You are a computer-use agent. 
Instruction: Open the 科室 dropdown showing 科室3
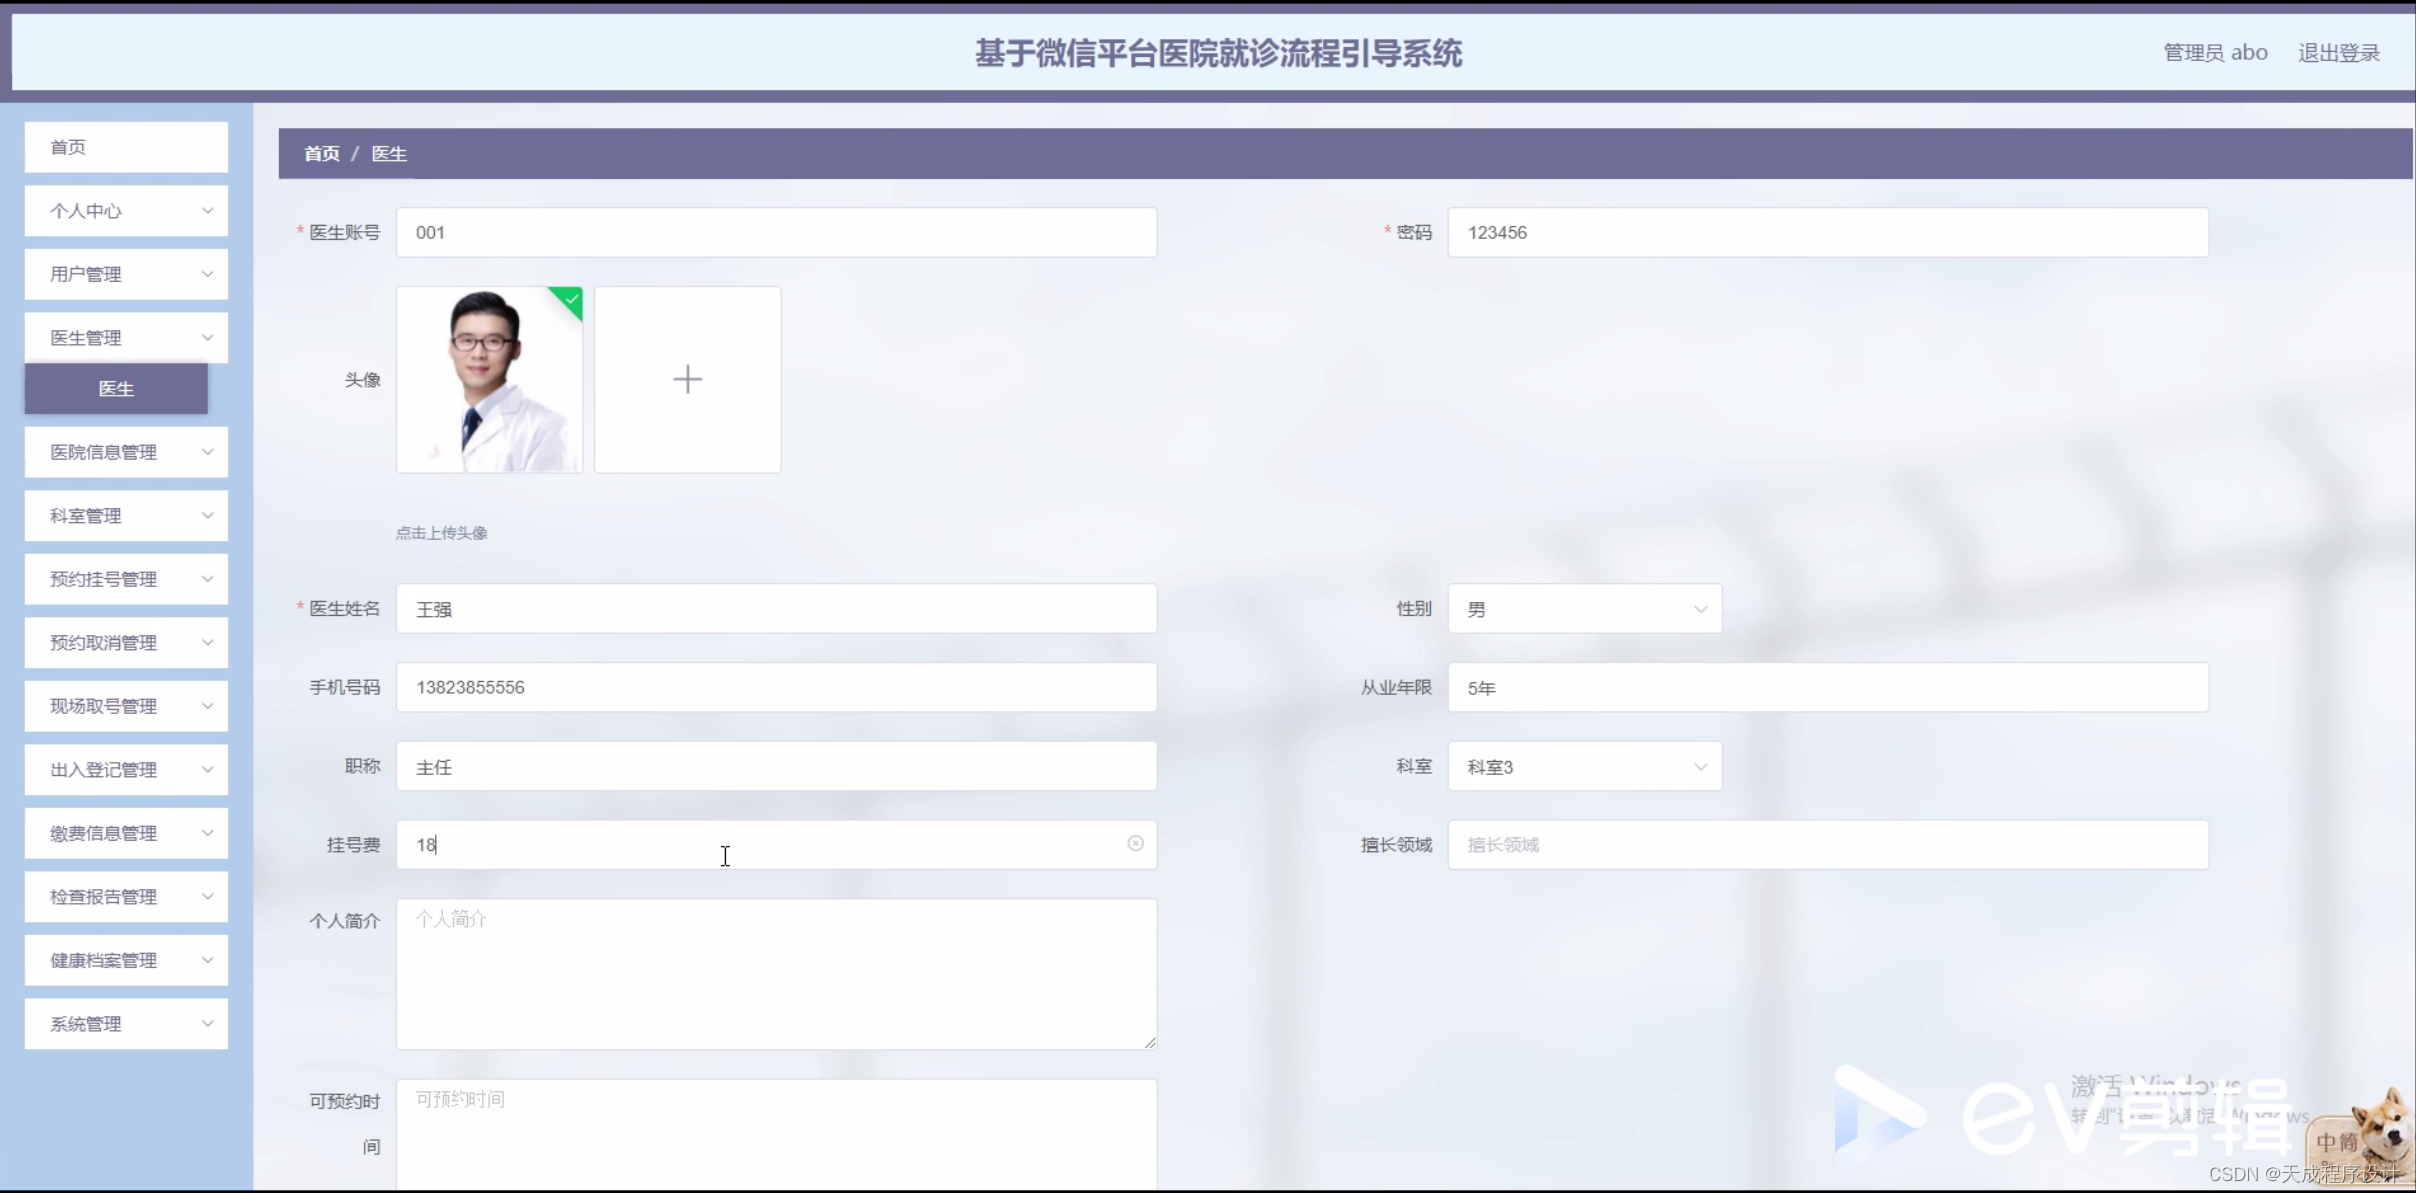(x=1583, y=766)
